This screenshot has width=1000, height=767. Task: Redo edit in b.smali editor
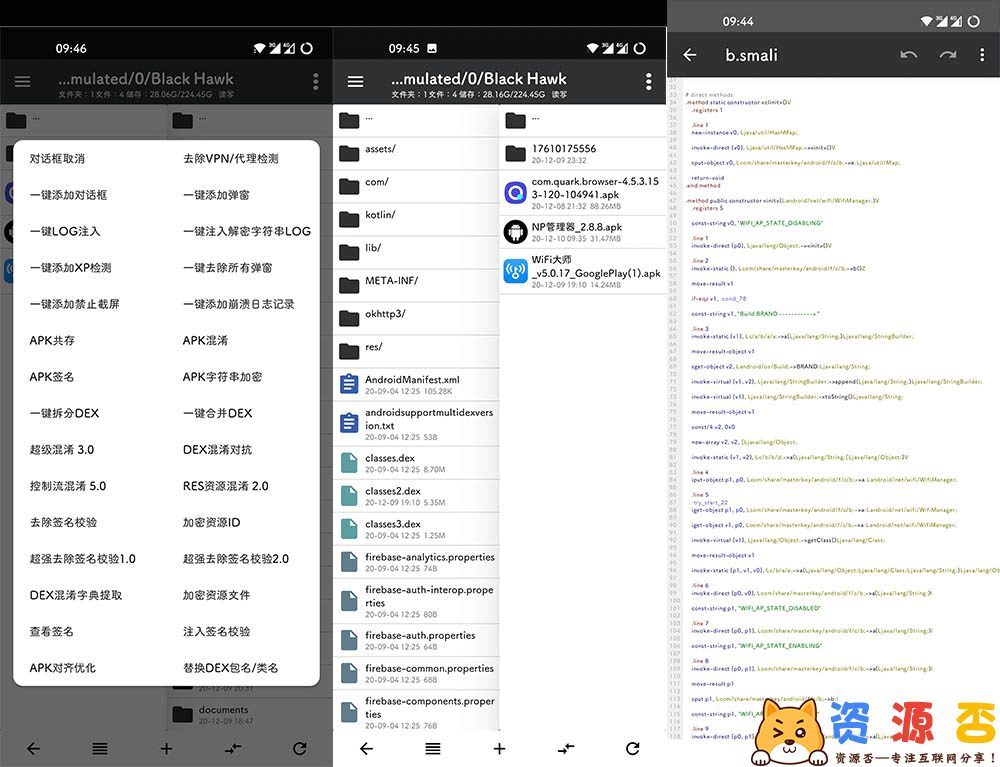(x=948, y=55)
